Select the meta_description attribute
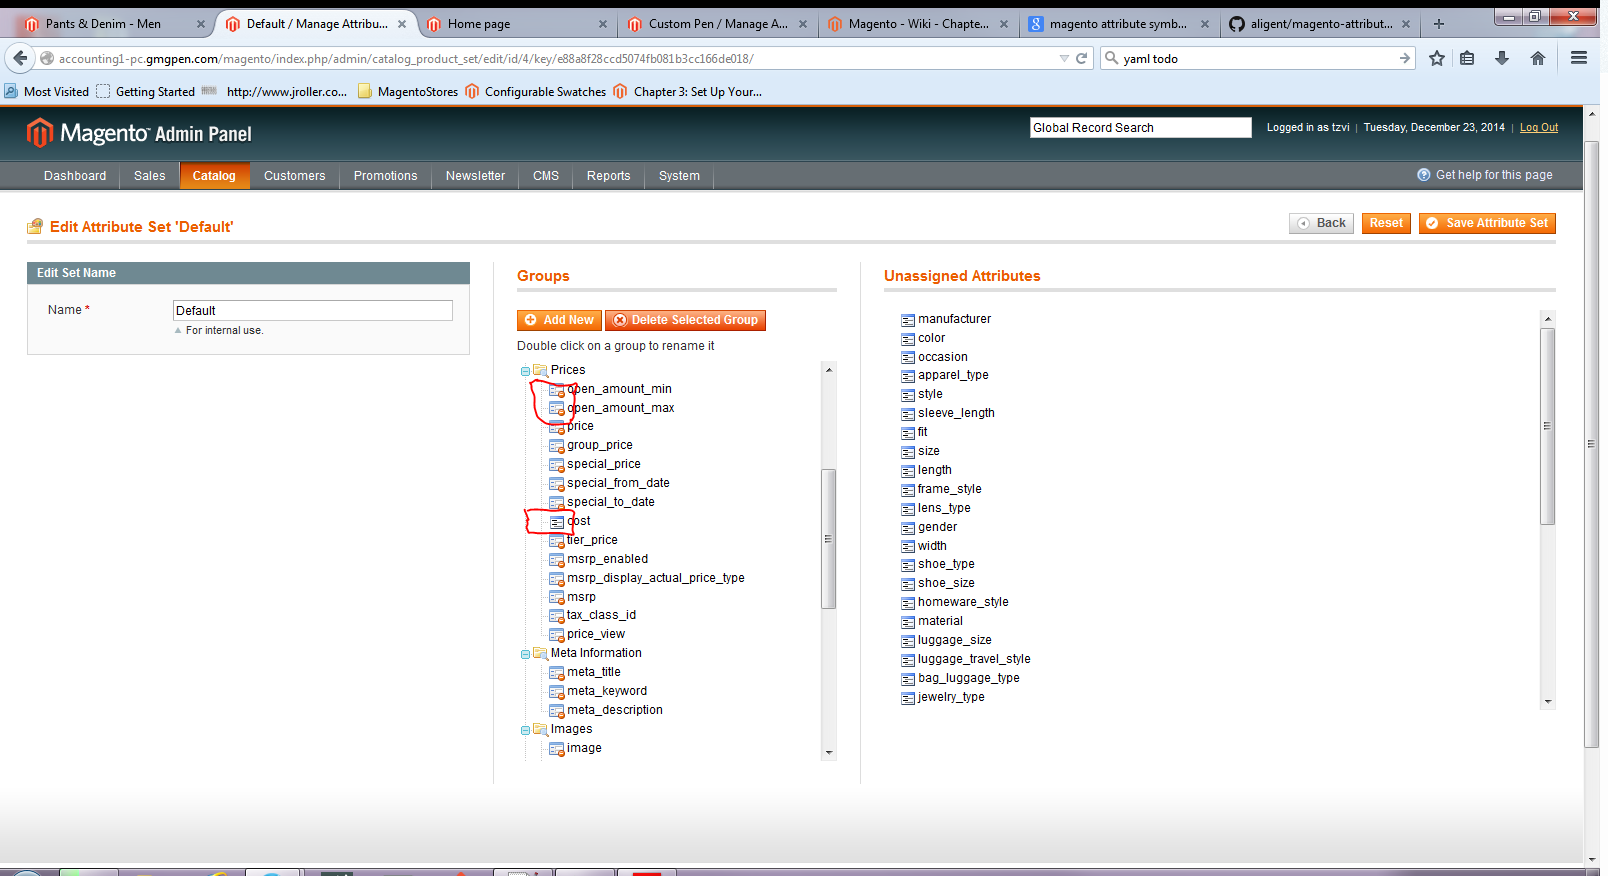The image size is (1608, 876). coord(615,711)
